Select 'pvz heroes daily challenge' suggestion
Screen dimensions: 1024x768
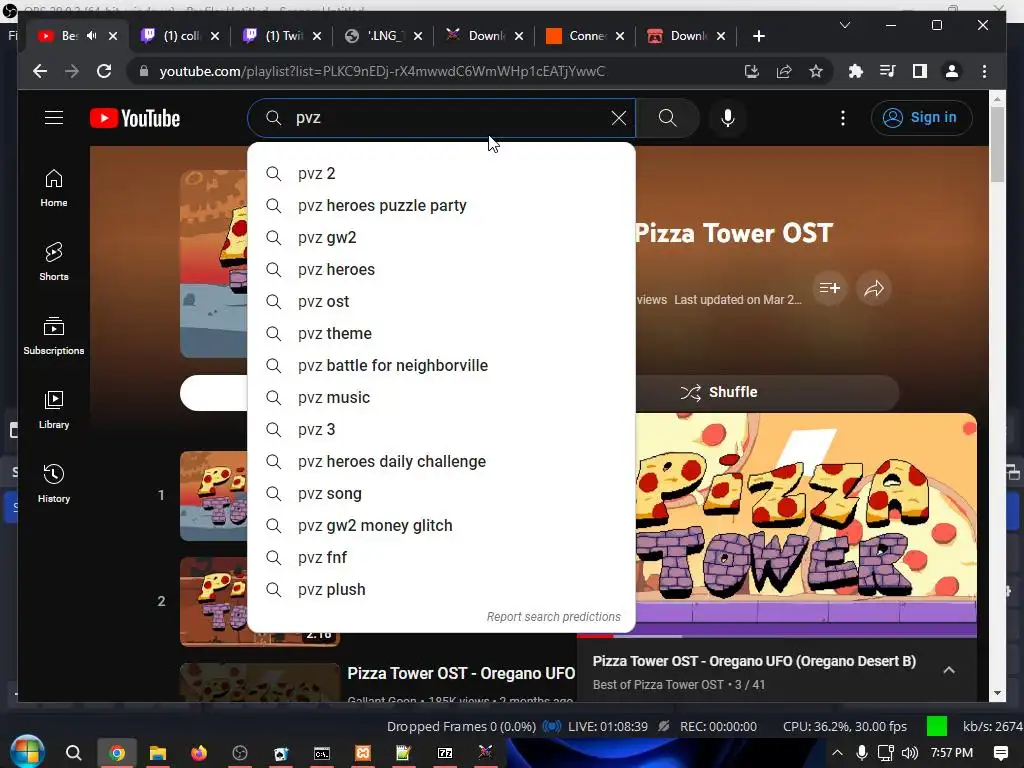[x=441, y=462]
